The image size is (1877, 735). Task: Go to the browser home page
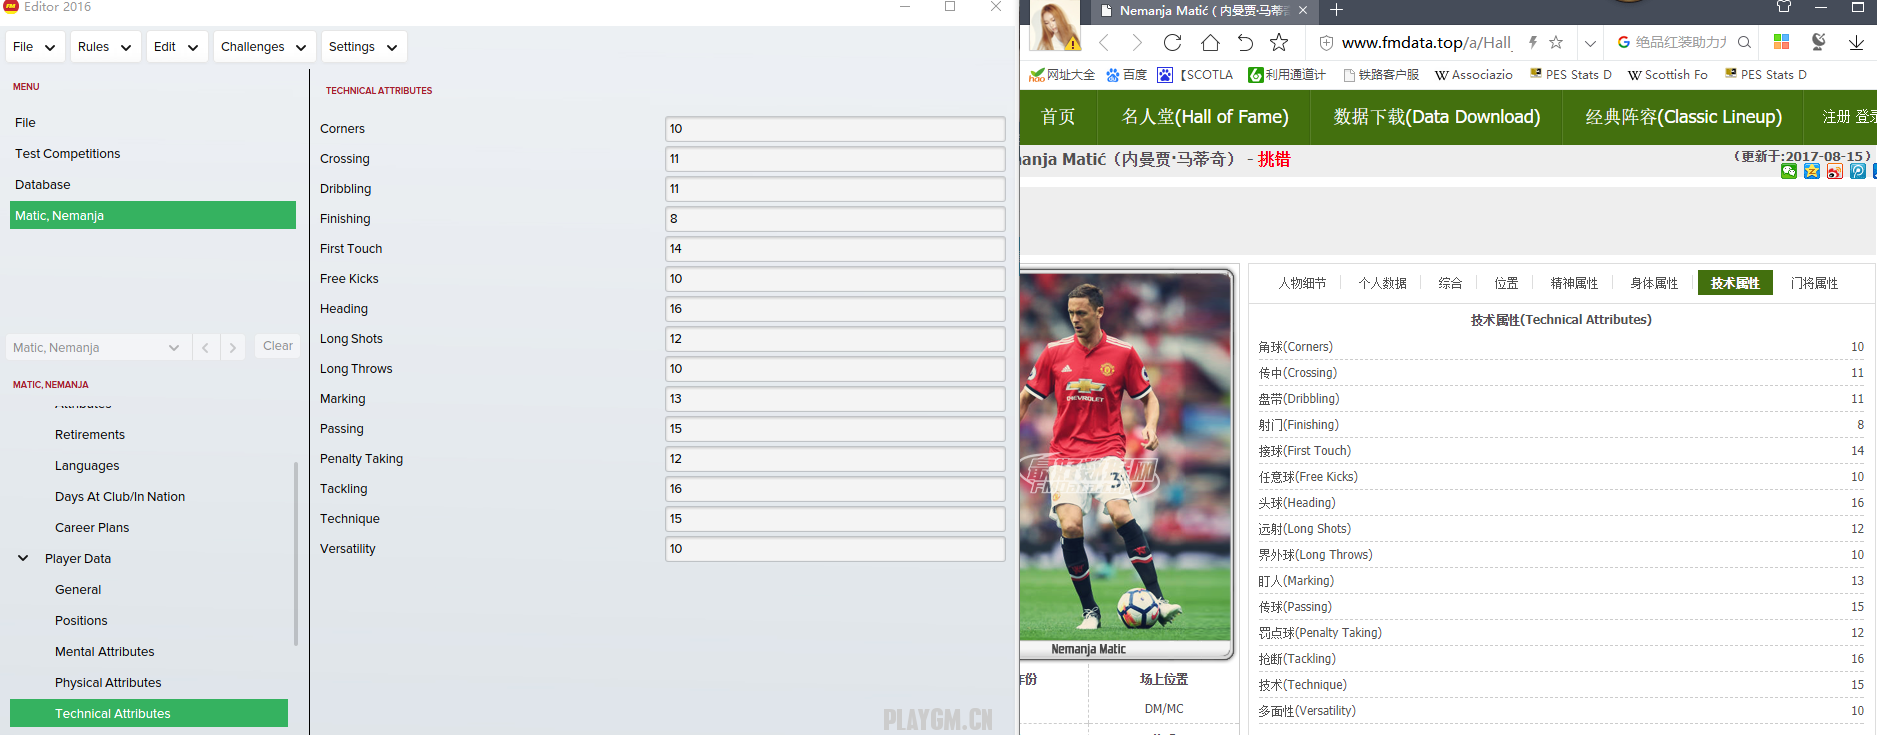click(1210, 42)
